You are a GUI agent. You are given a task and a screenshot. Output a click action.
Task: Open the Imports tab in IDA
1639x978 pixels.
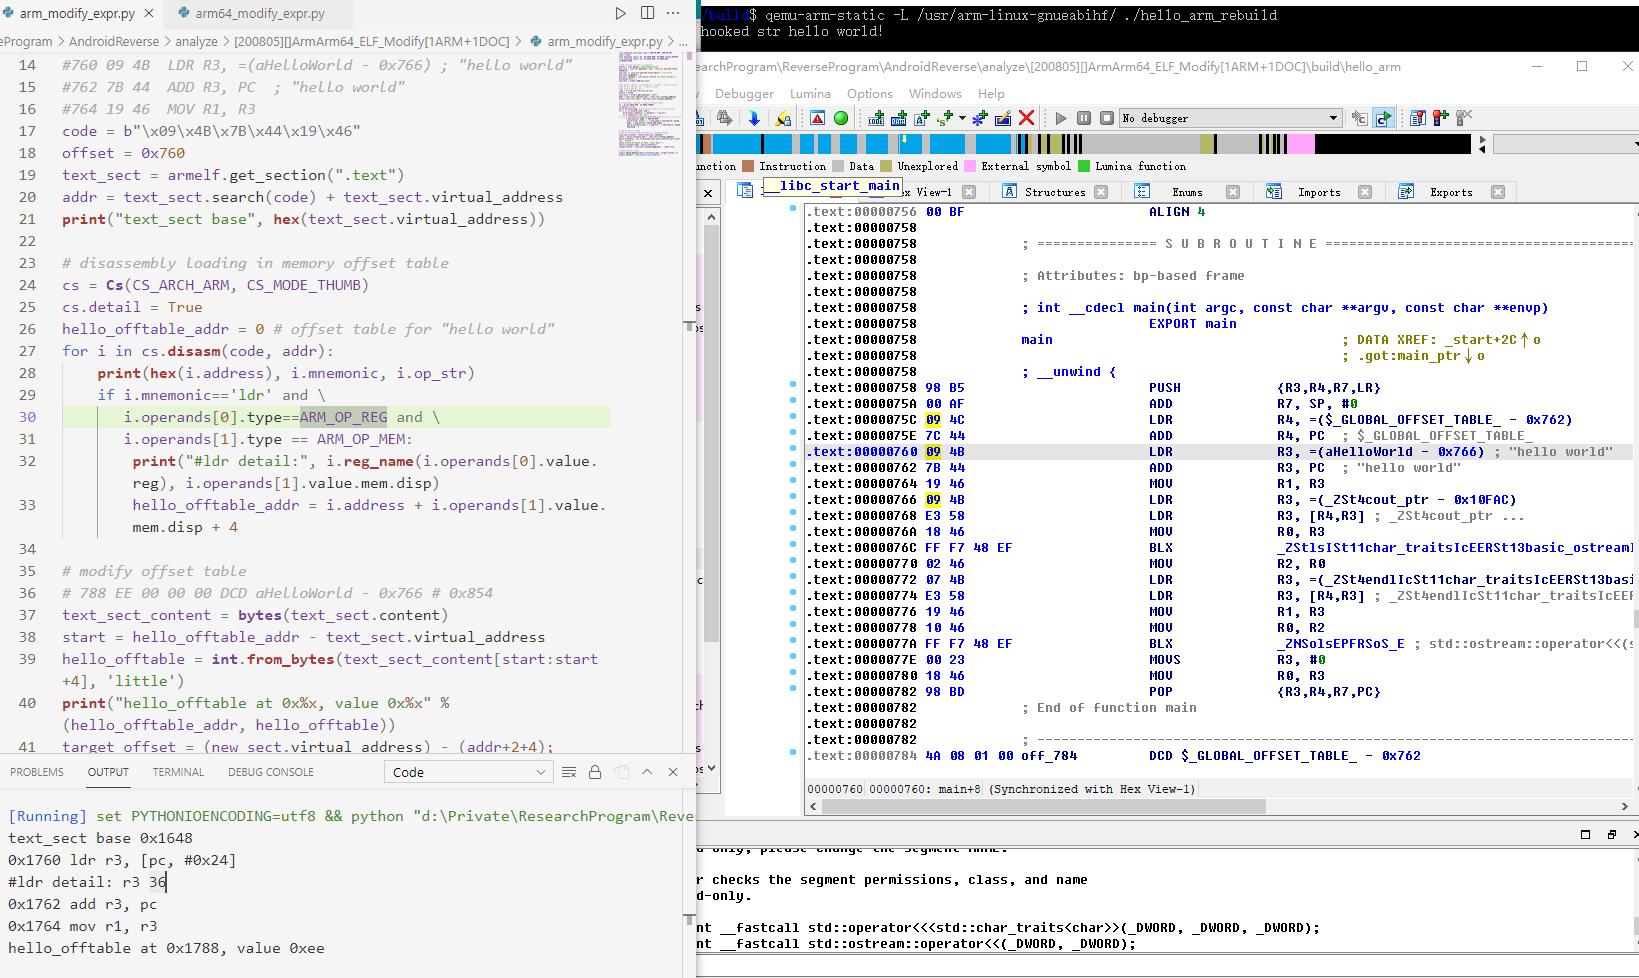(x=1318, y=192)
